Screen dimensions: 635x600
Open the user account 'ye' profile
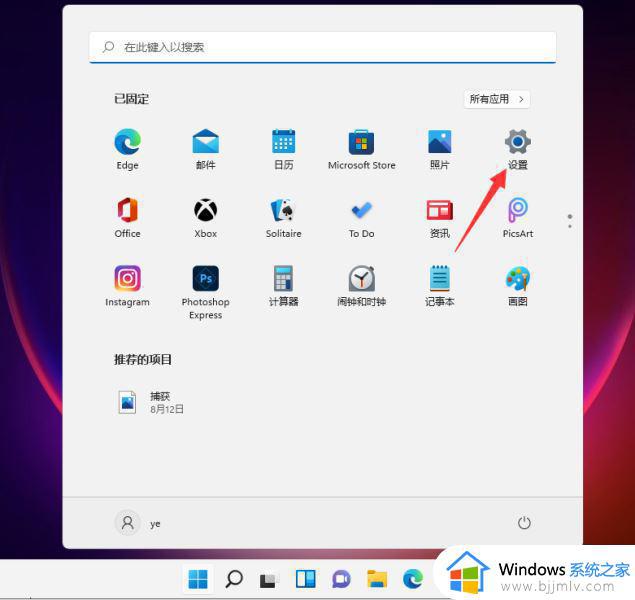(x=139, y=523)
